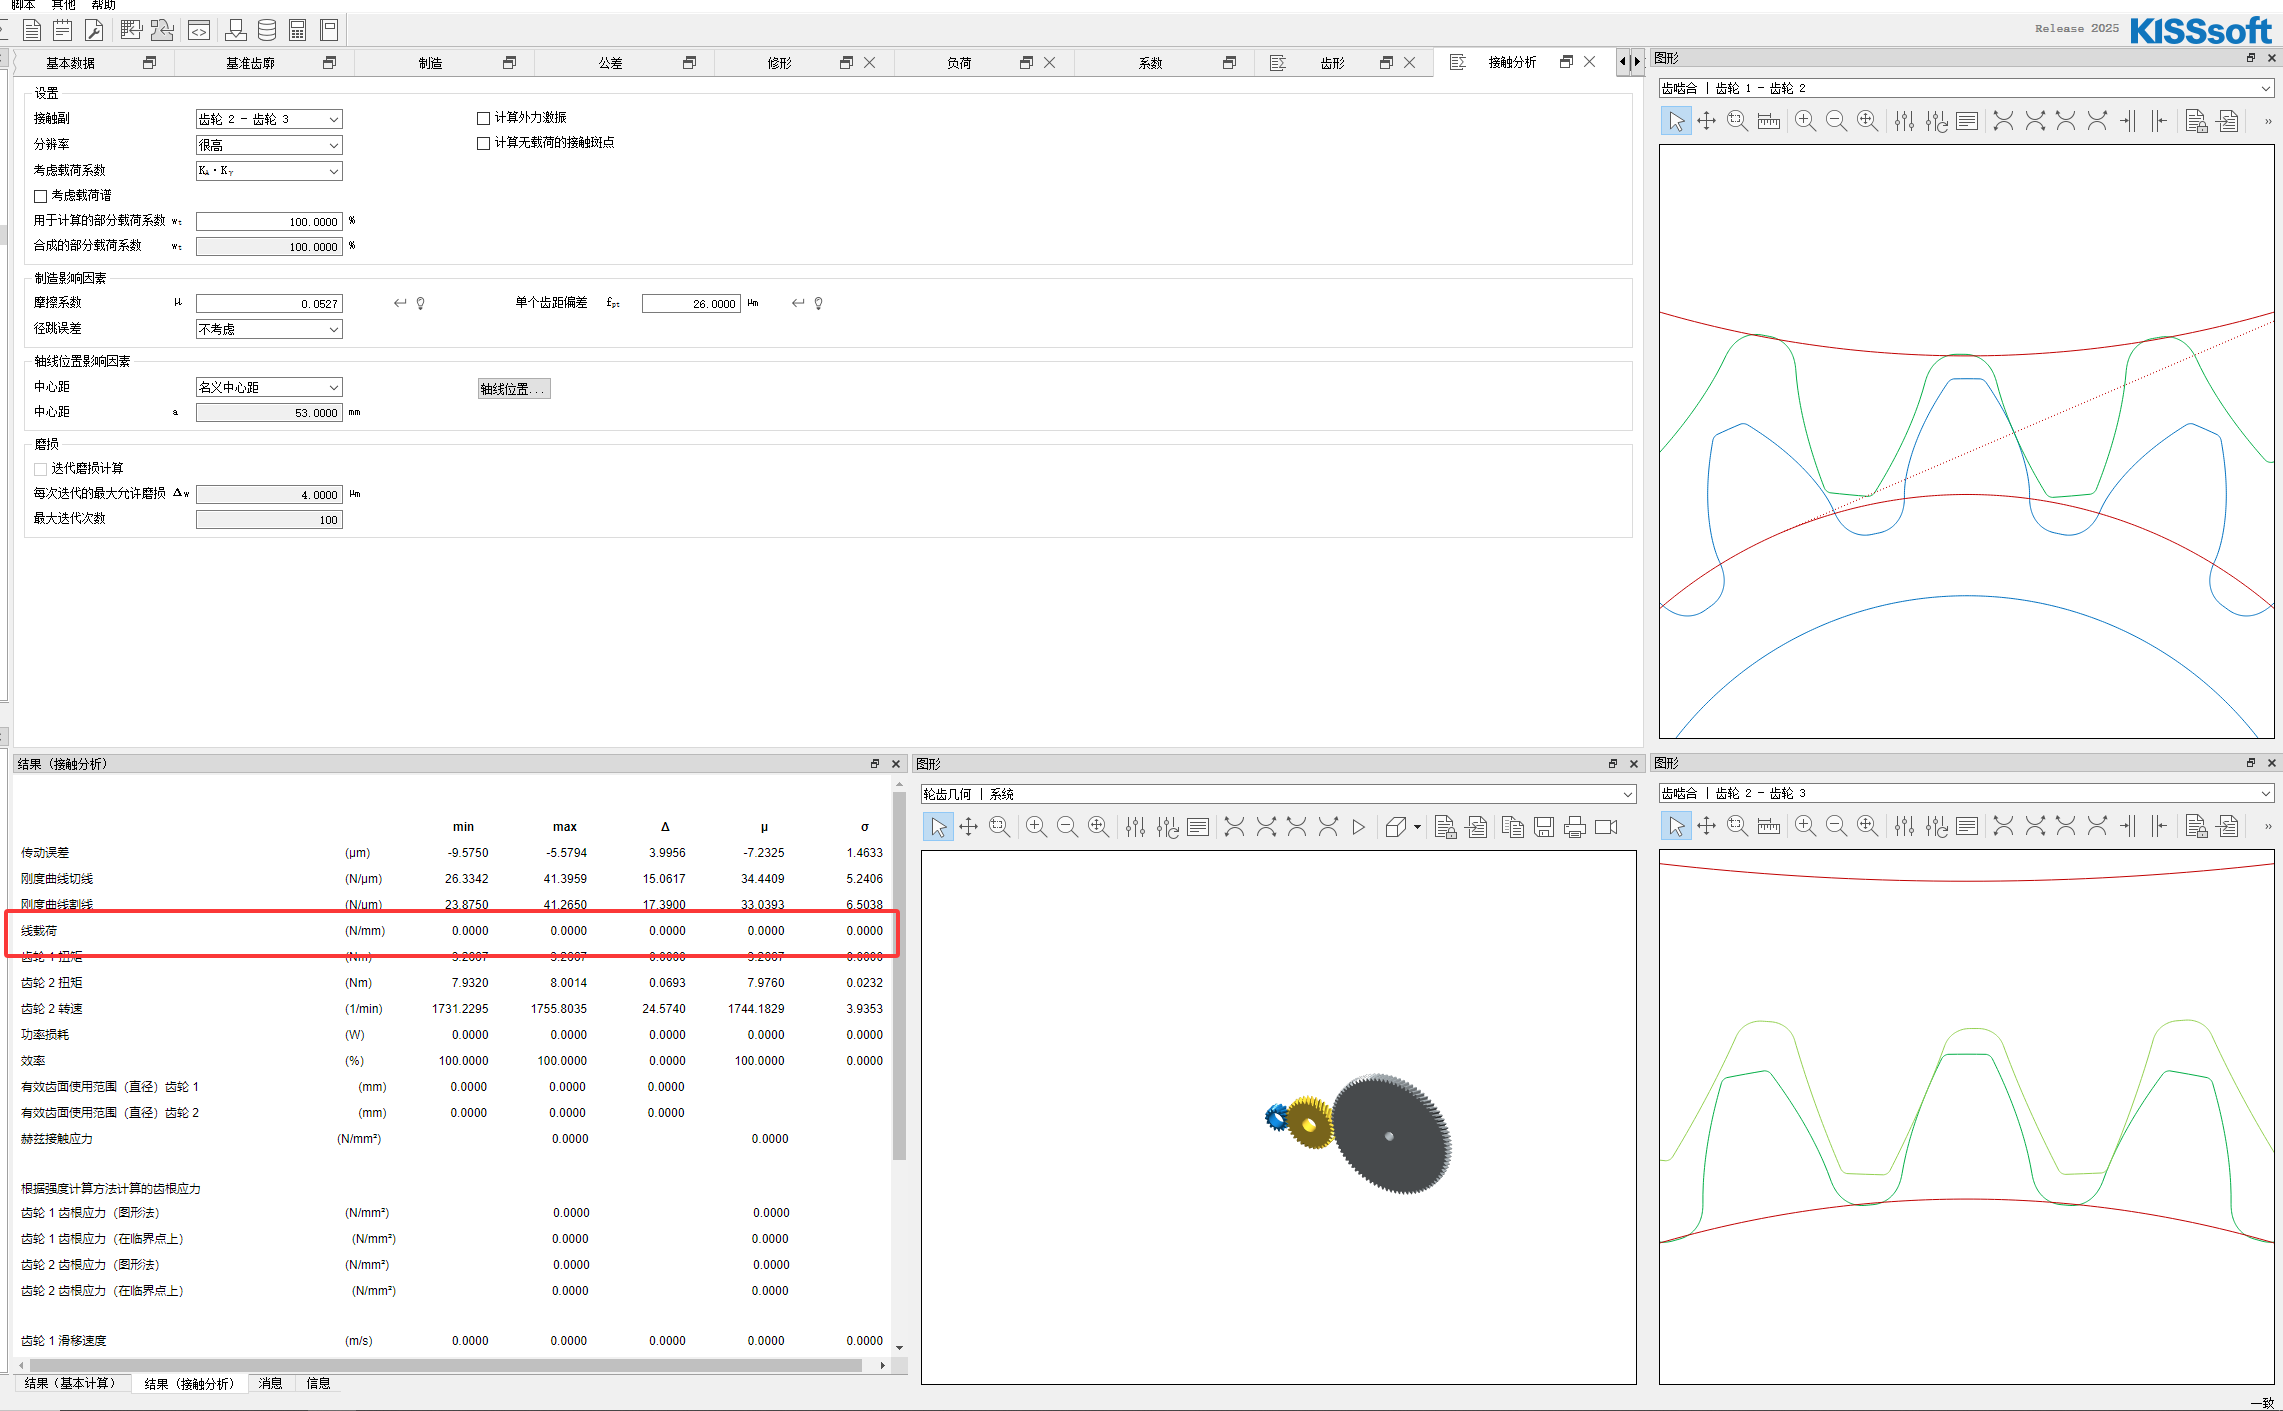The width and height of the screenshot is (2283, 1411).
Task: Click the reset-properties sliders icon in system geometry panel
Action: click(1167, 826)
